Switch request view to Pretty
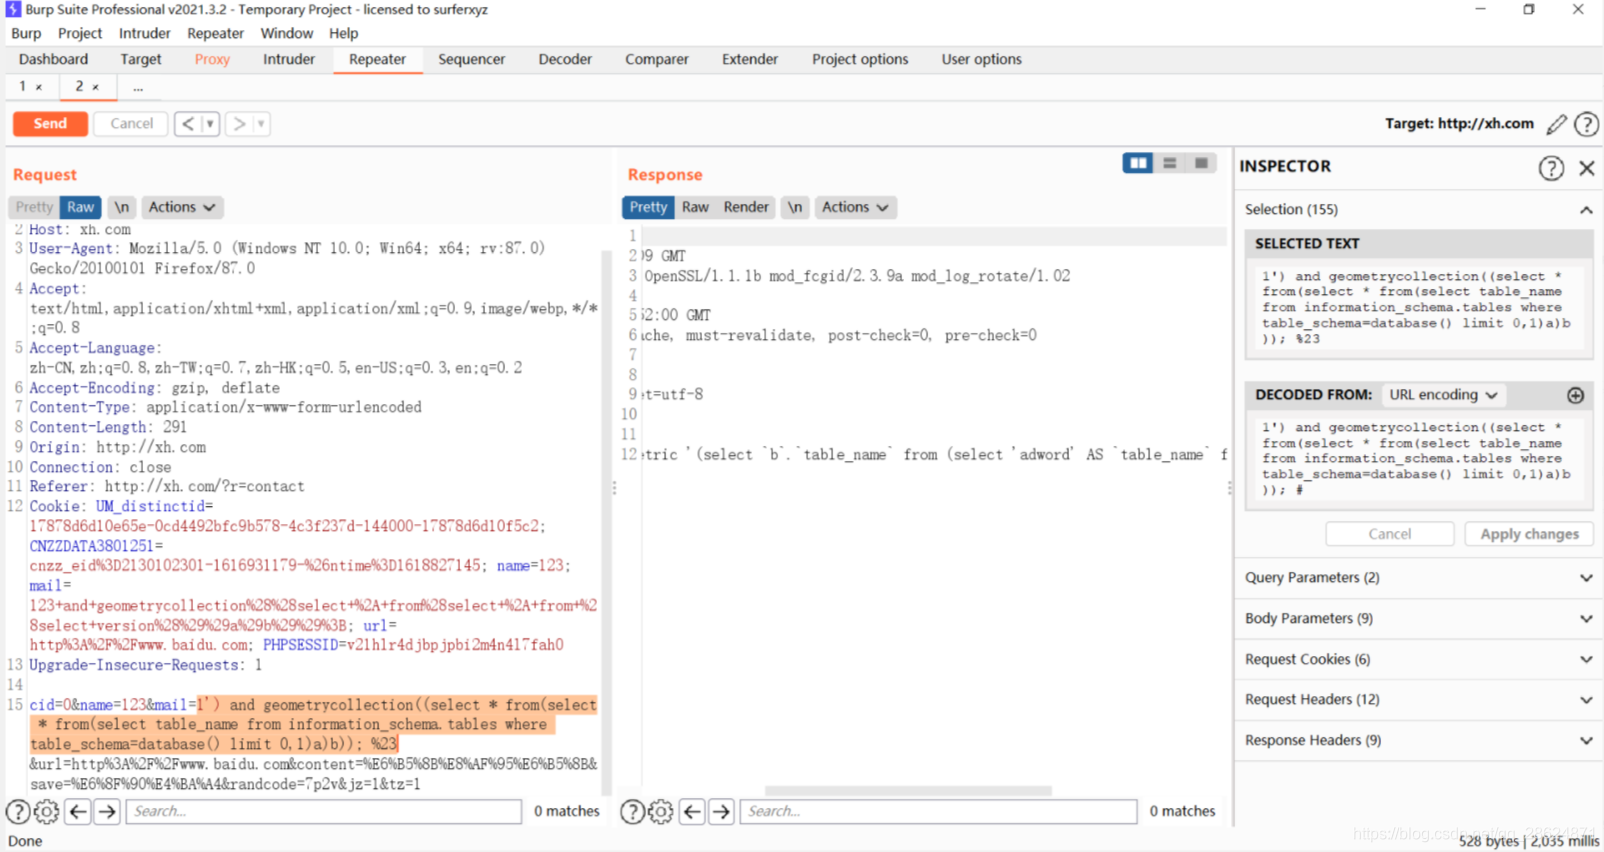Viewport: 1604px width, 852px height. click(34, 207)
